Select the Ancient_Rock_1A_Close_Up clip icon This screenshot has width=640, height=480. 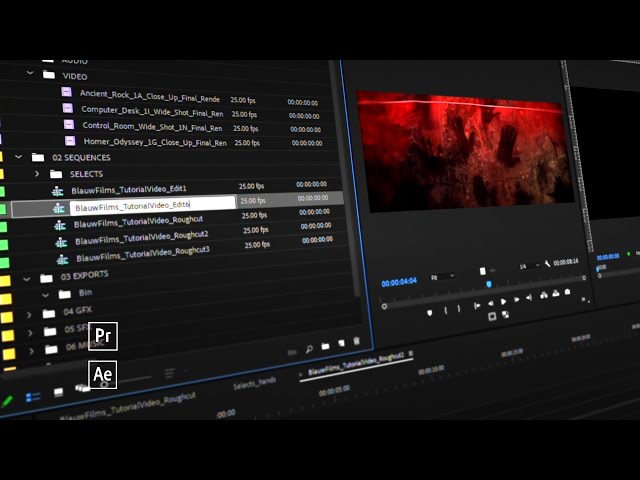tap(67, 91)
